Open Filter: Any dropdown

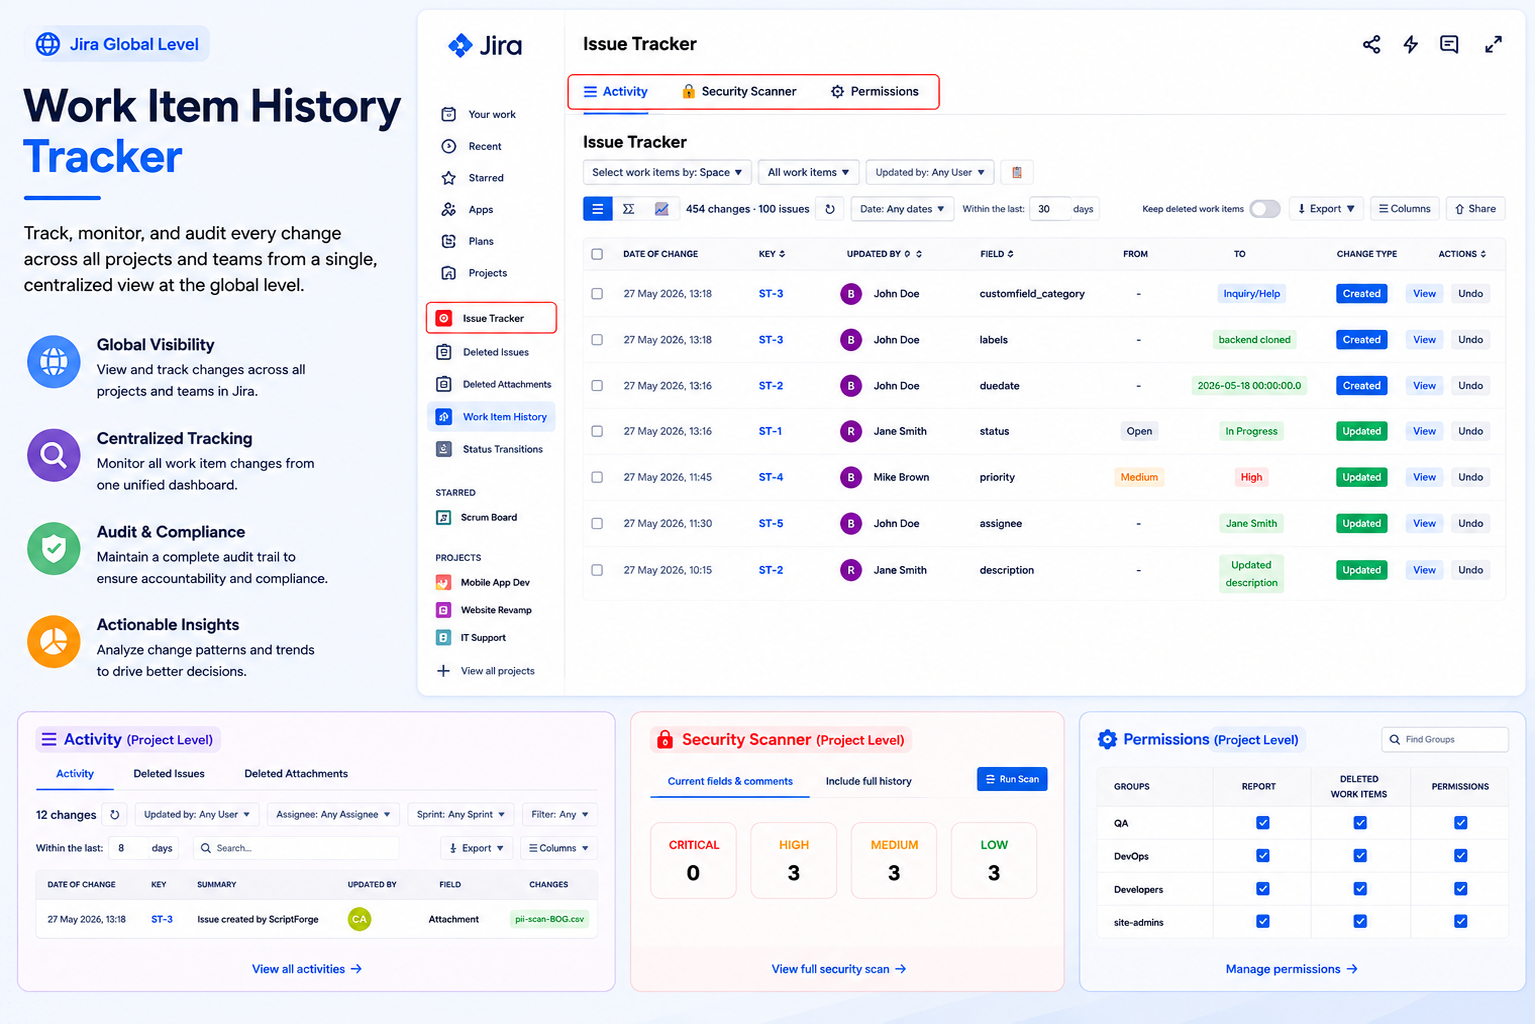click(x=560, y=814)
